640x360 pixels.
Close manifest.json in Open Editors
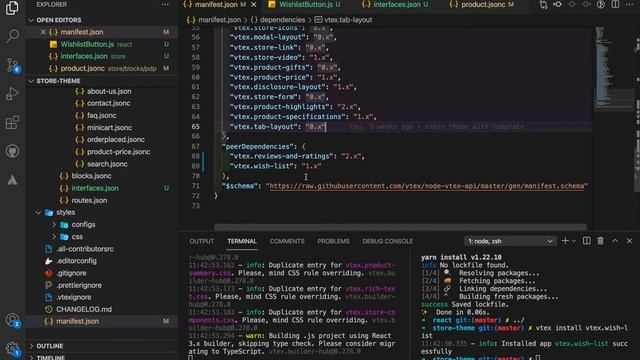(43, 32)
